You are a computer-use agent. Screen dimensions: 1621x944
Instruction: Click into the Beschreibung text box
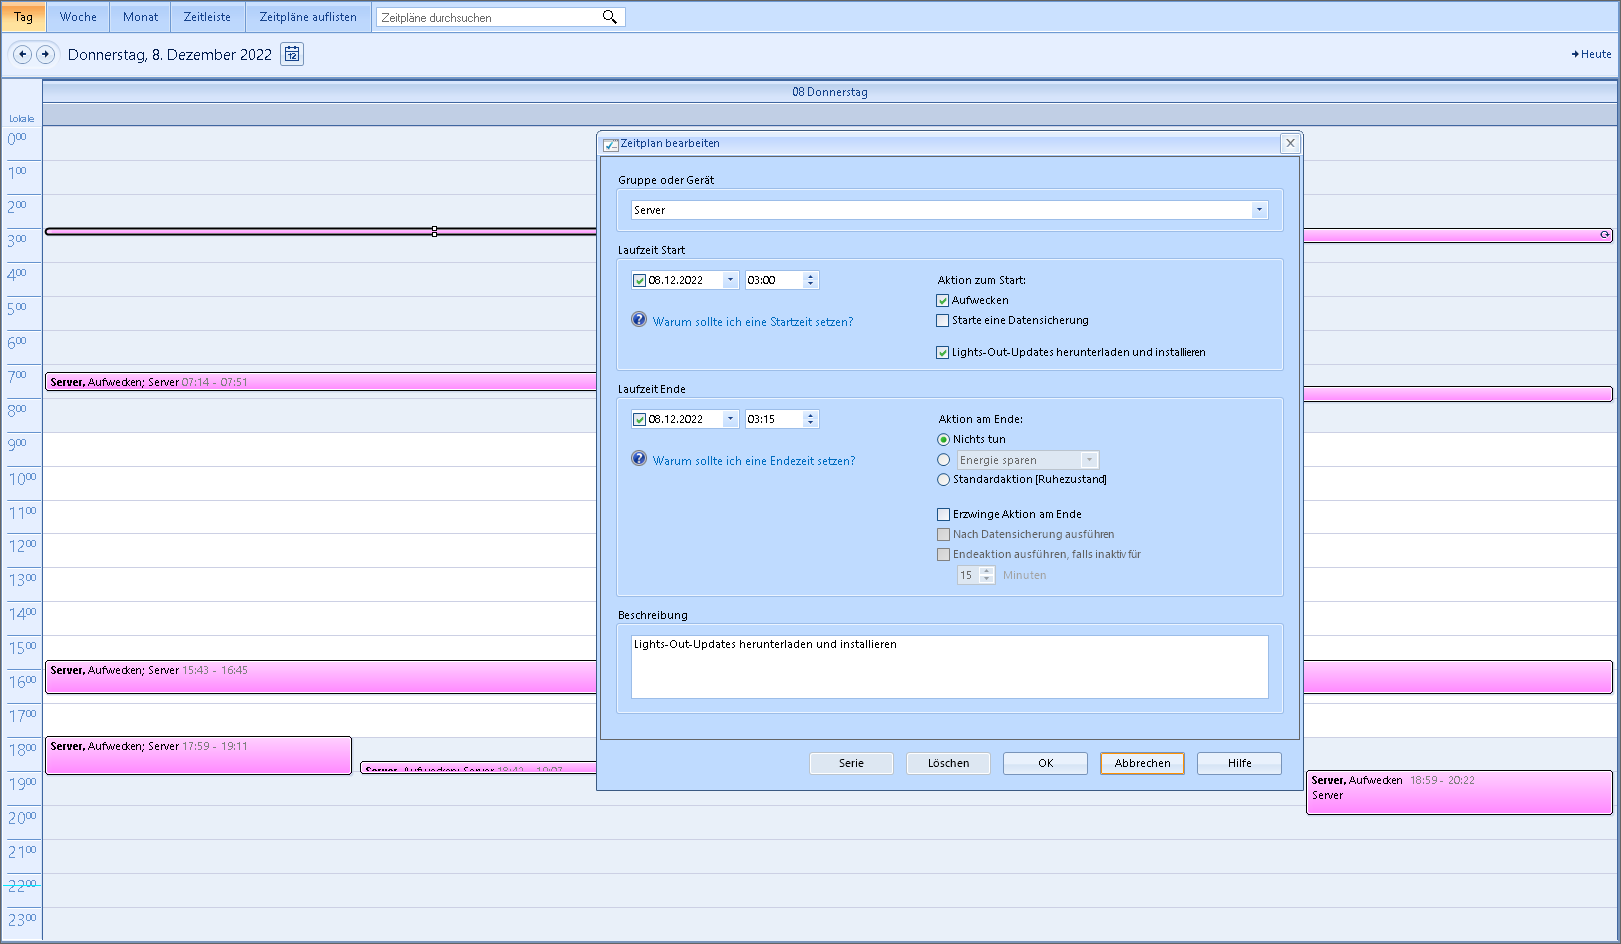point(950,667)
